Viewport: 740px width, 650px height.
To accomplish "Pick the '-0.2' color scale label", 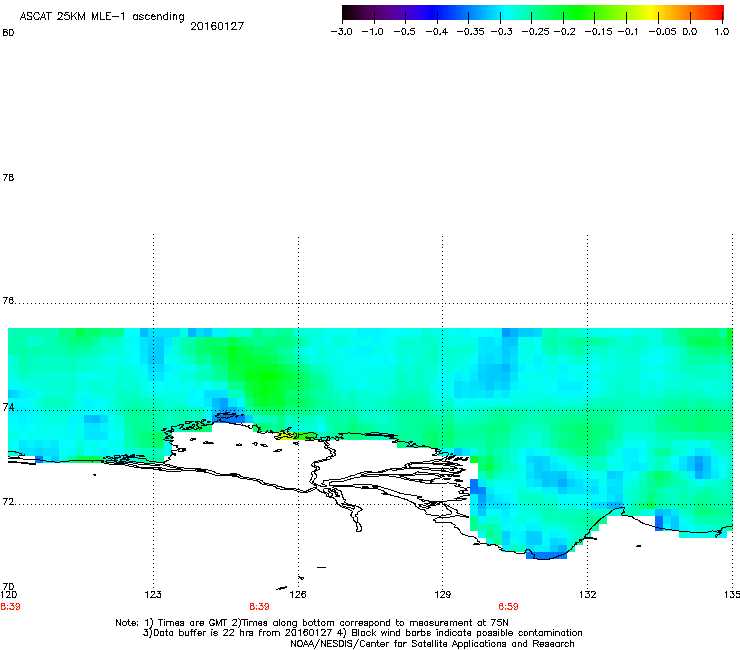I will click(x=564, y=32).
